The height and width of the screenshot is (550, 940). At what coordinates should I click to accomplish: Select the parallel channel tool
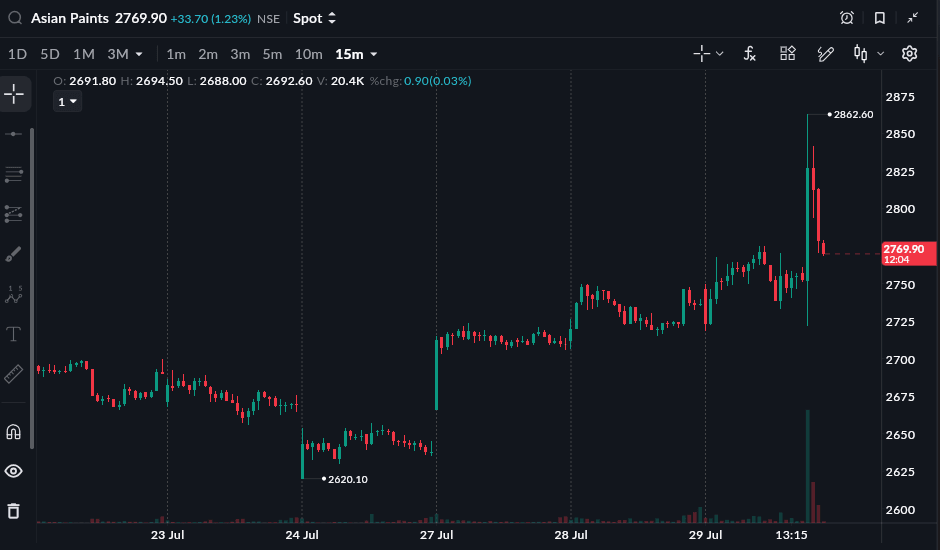point(14,214)
